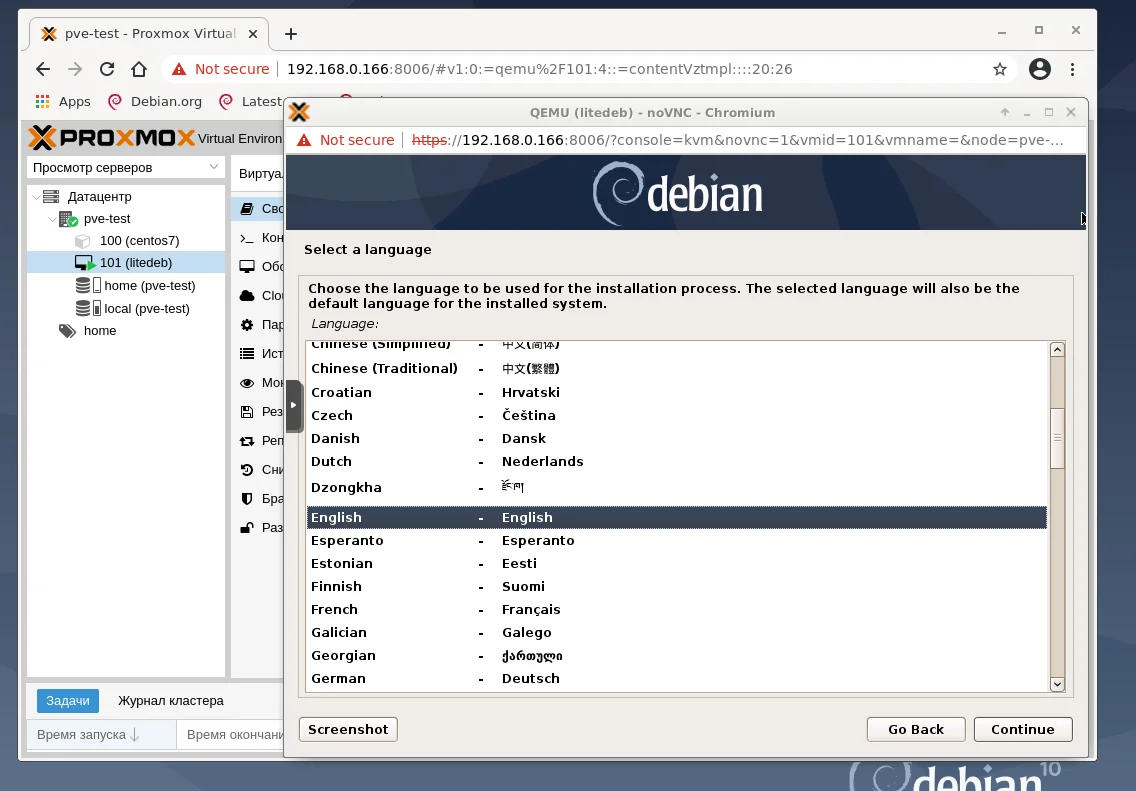Open the Консоль terminal icon
Viewport: 1136px width, 791px height.
(x=247, y=237)
